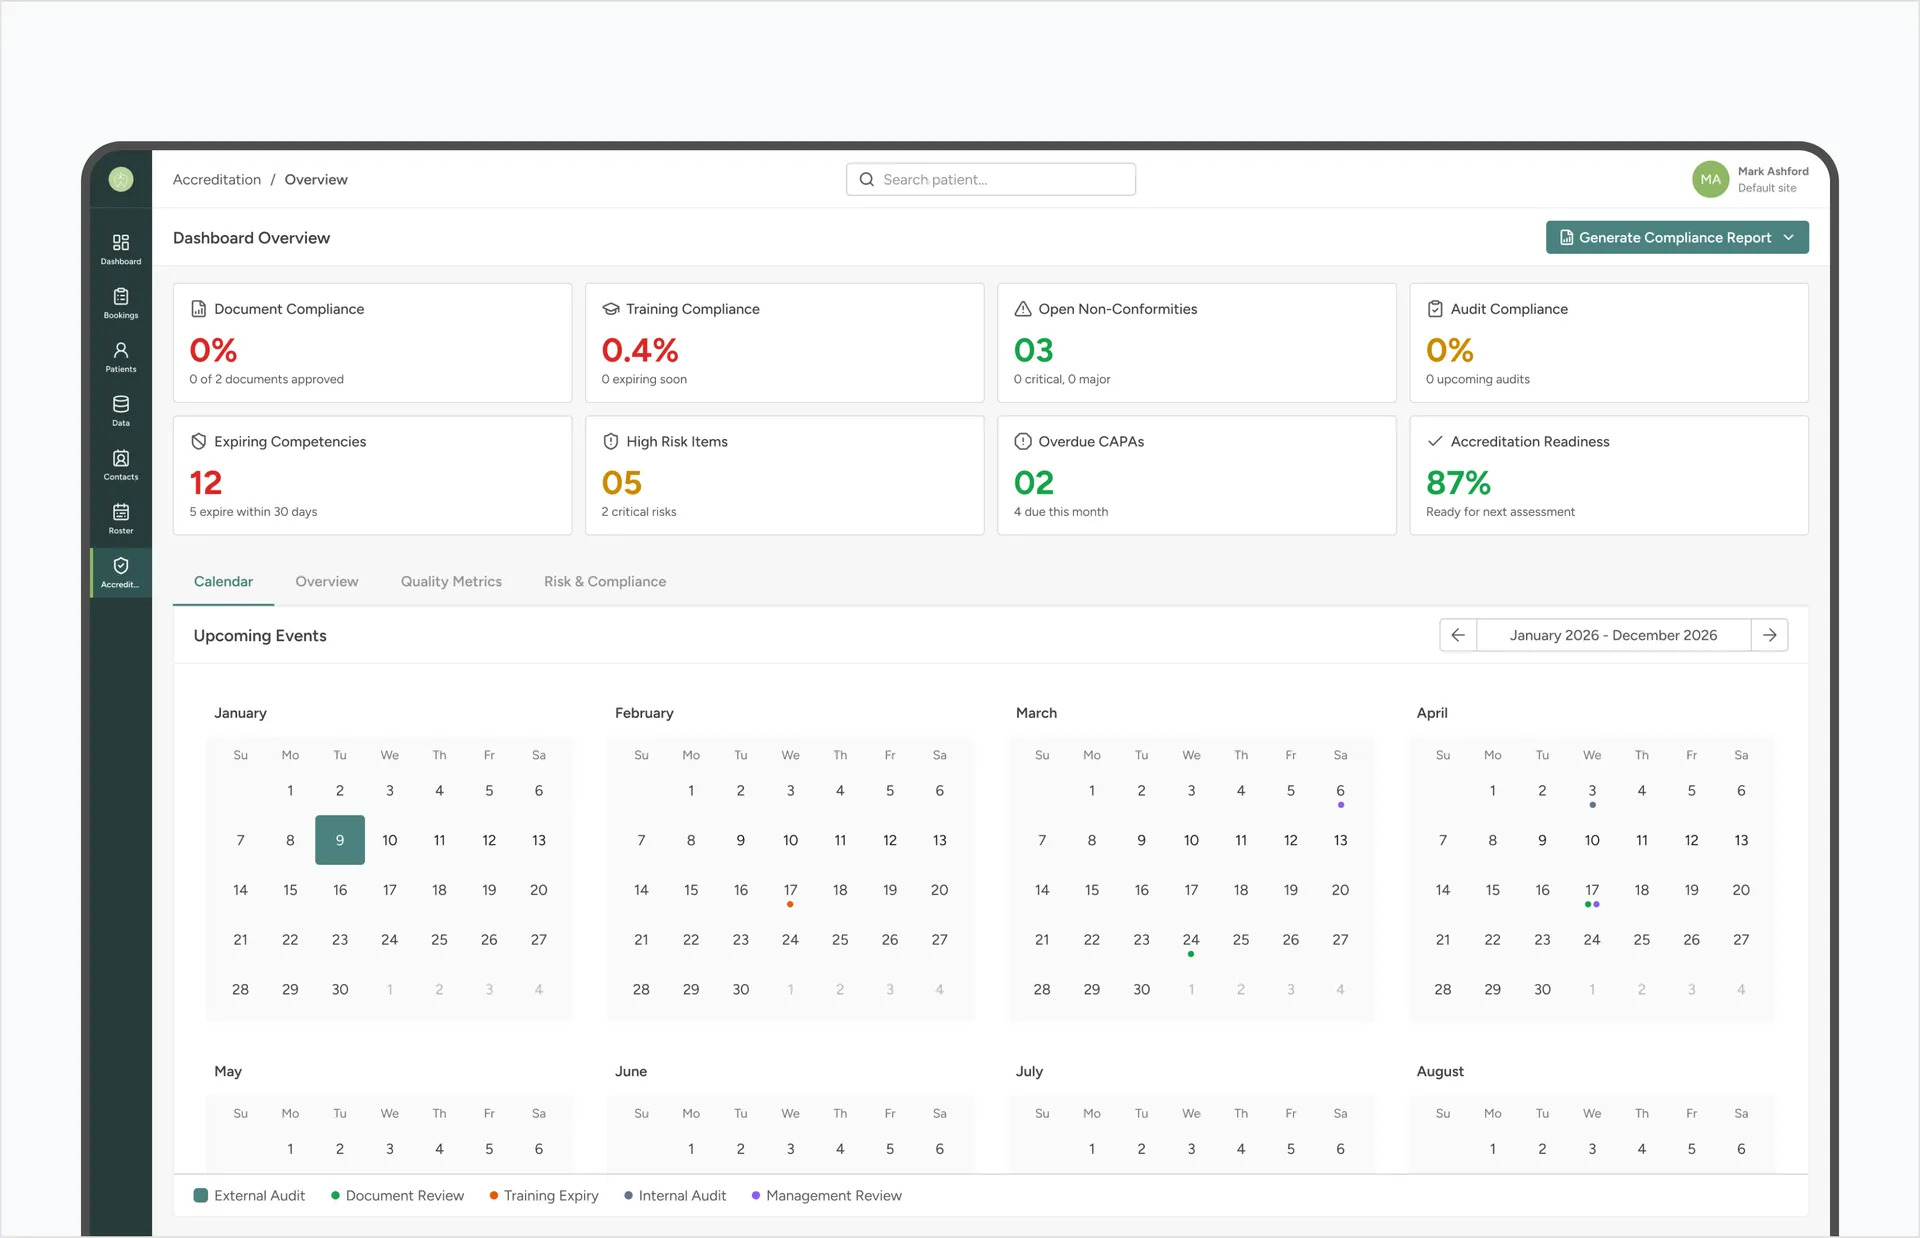Click the 0% Document Compliance value

click(x=213, y=350)
